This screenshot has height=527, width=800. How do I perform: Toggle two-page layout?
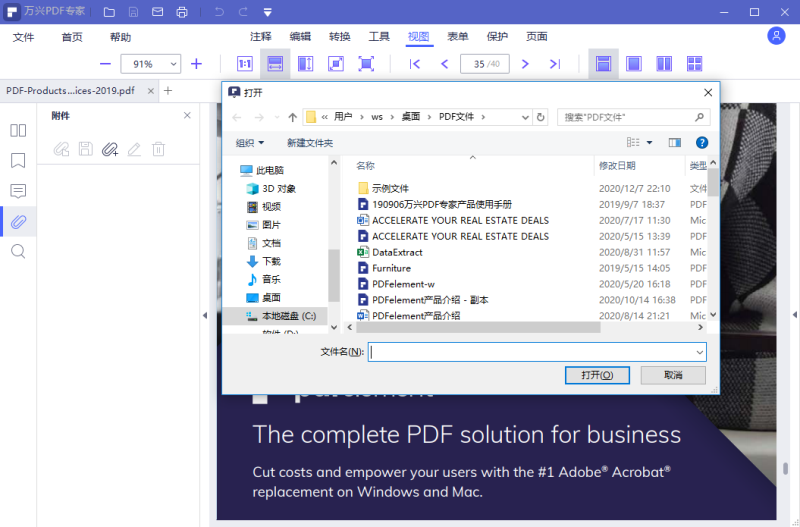664,64
